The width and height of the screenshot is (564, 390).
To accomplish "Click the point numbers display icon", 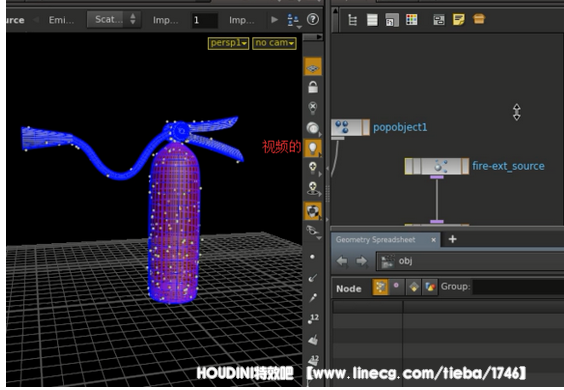I will point(313,318).
